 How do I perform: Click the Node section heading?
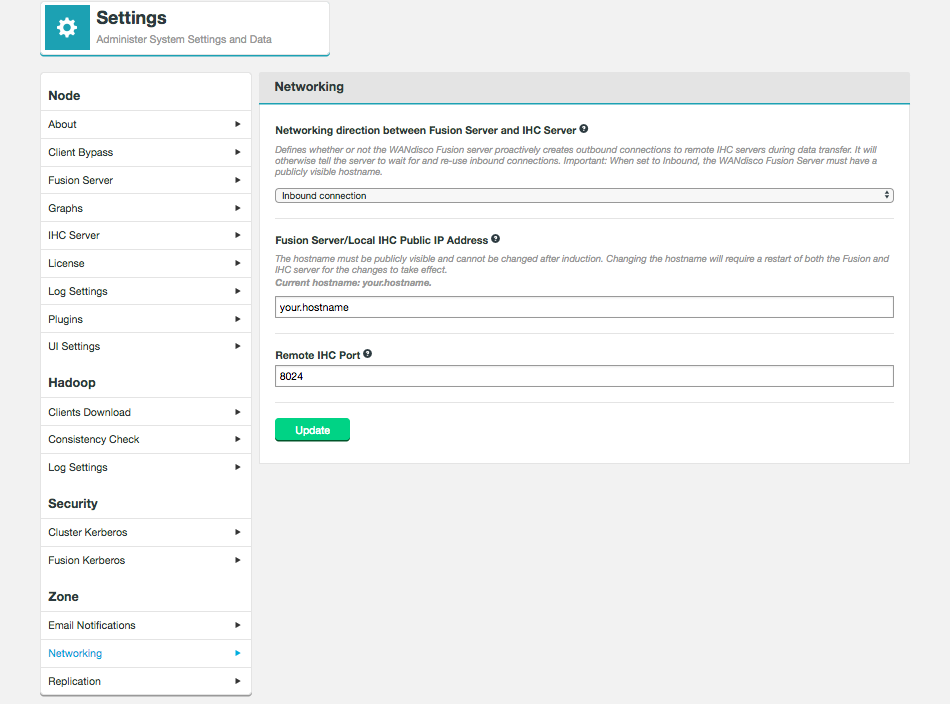tap(64, 96)
